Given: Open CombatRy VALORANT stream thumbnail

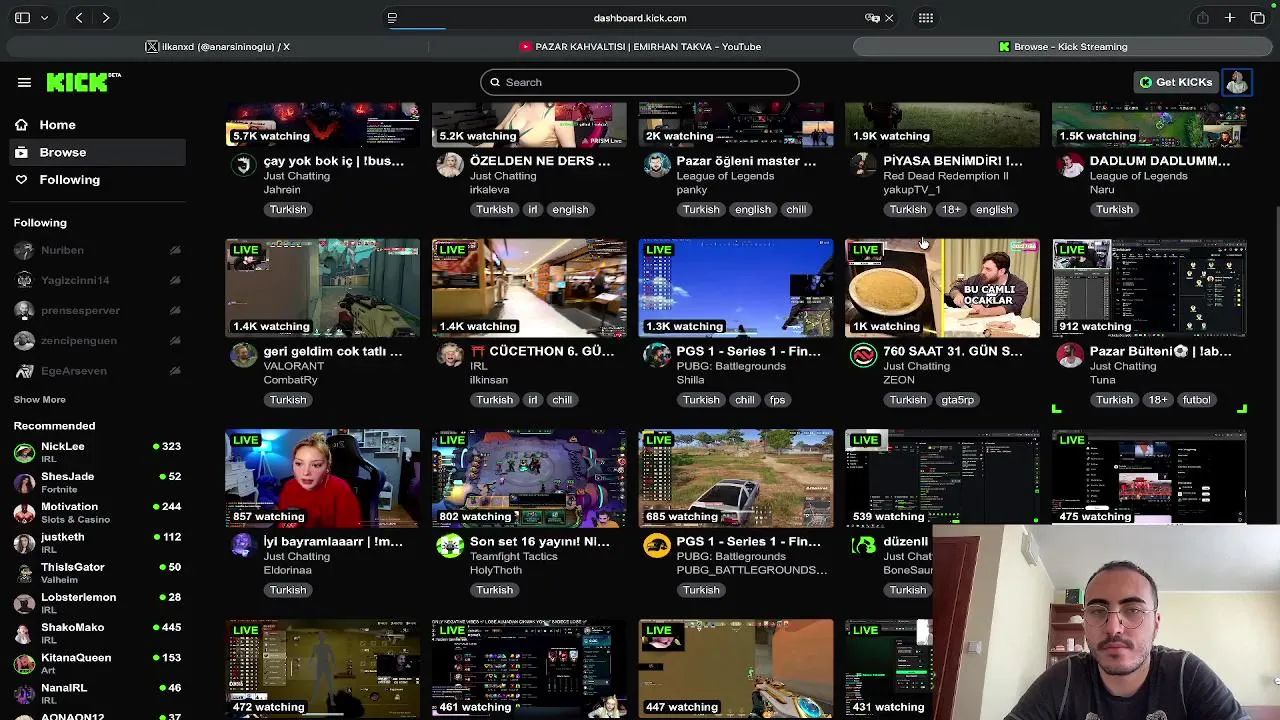Looking at the screenshot, I should click(x=322, y=288).
